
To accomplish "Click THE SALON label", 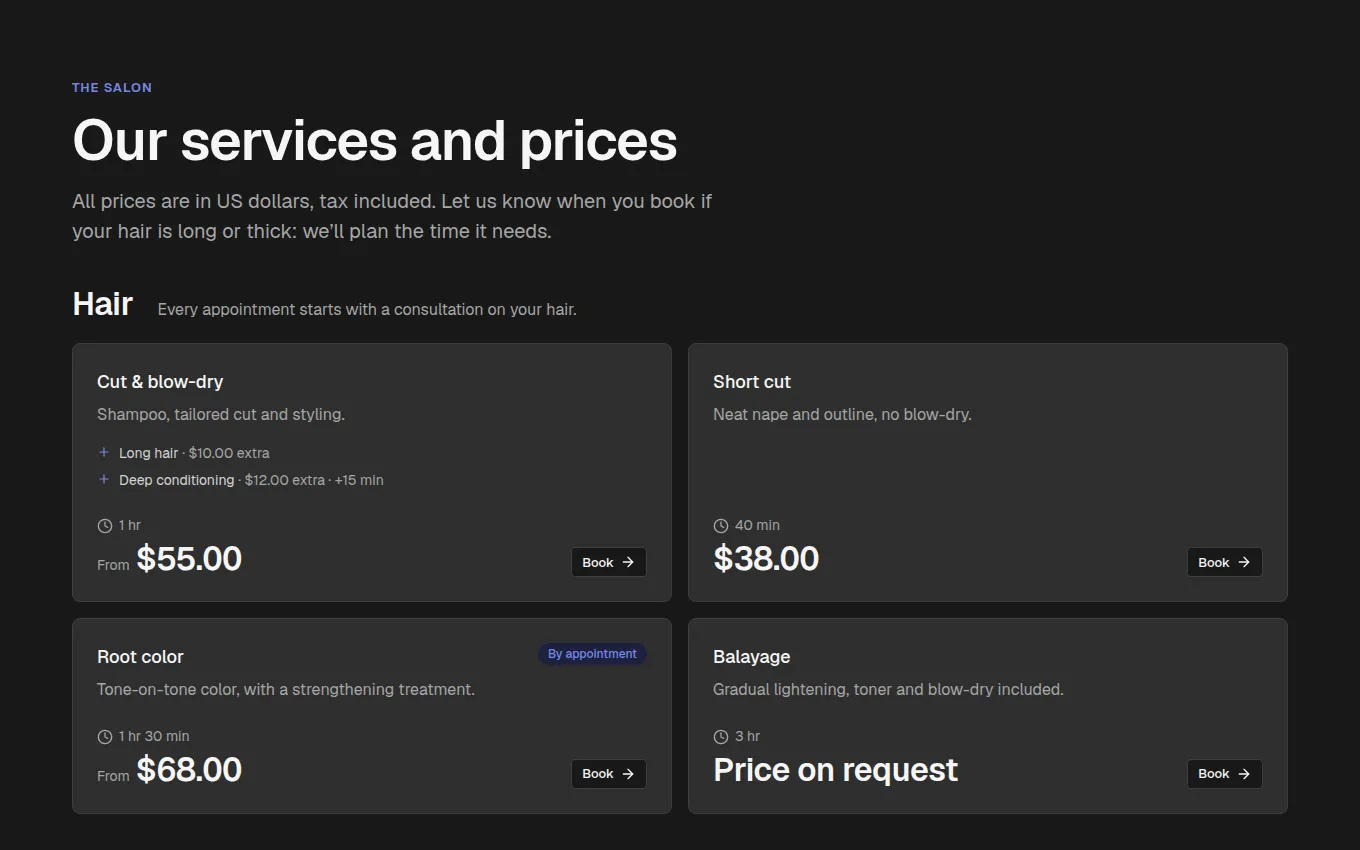I will [x=112, y=88].
